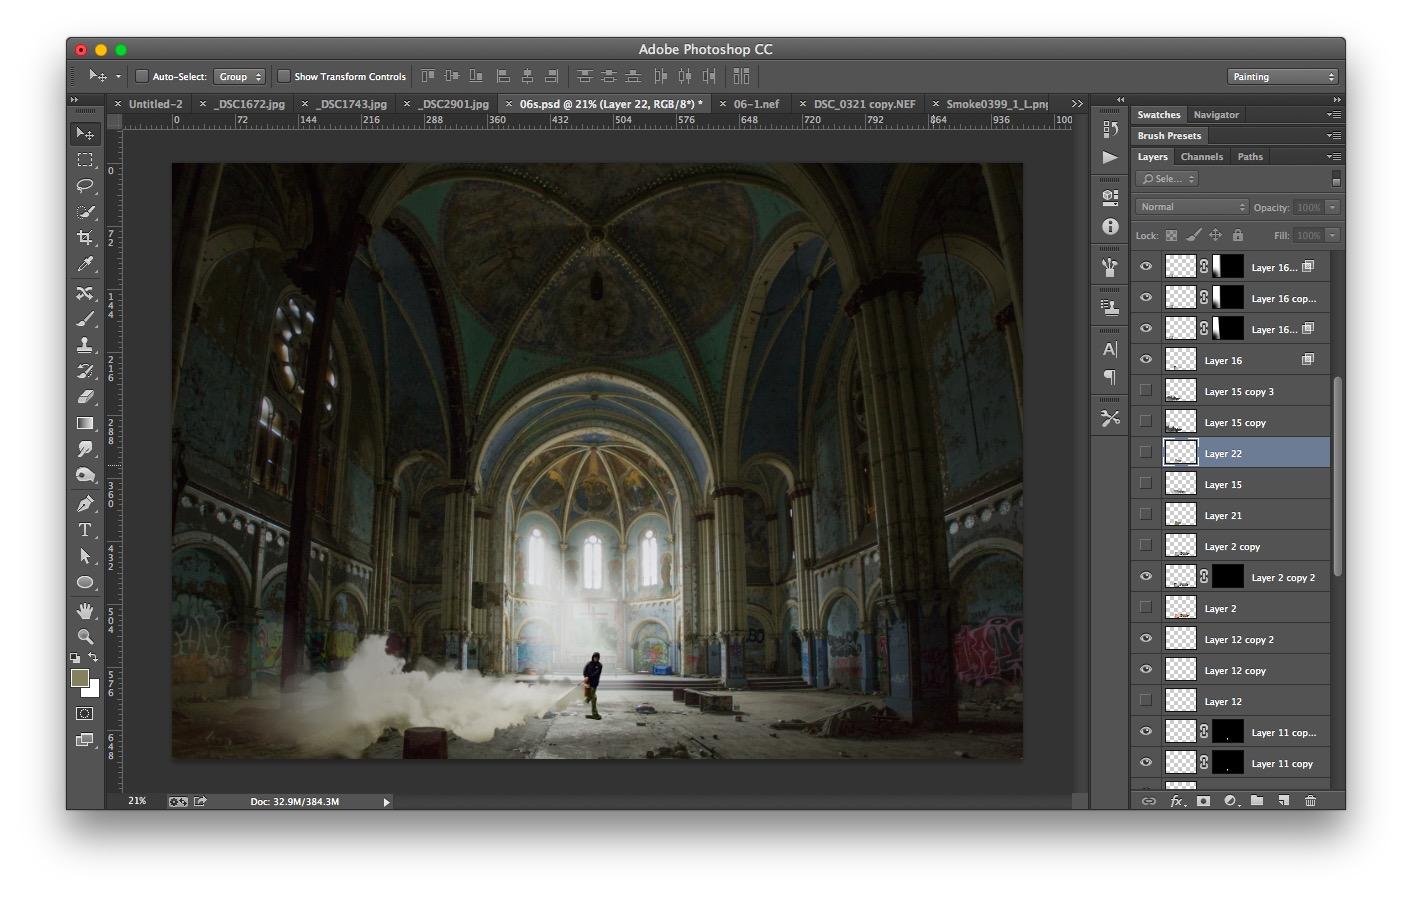Open Auto-Select Group dropdown
1412x900 pixels.
(x=239, y=76)
